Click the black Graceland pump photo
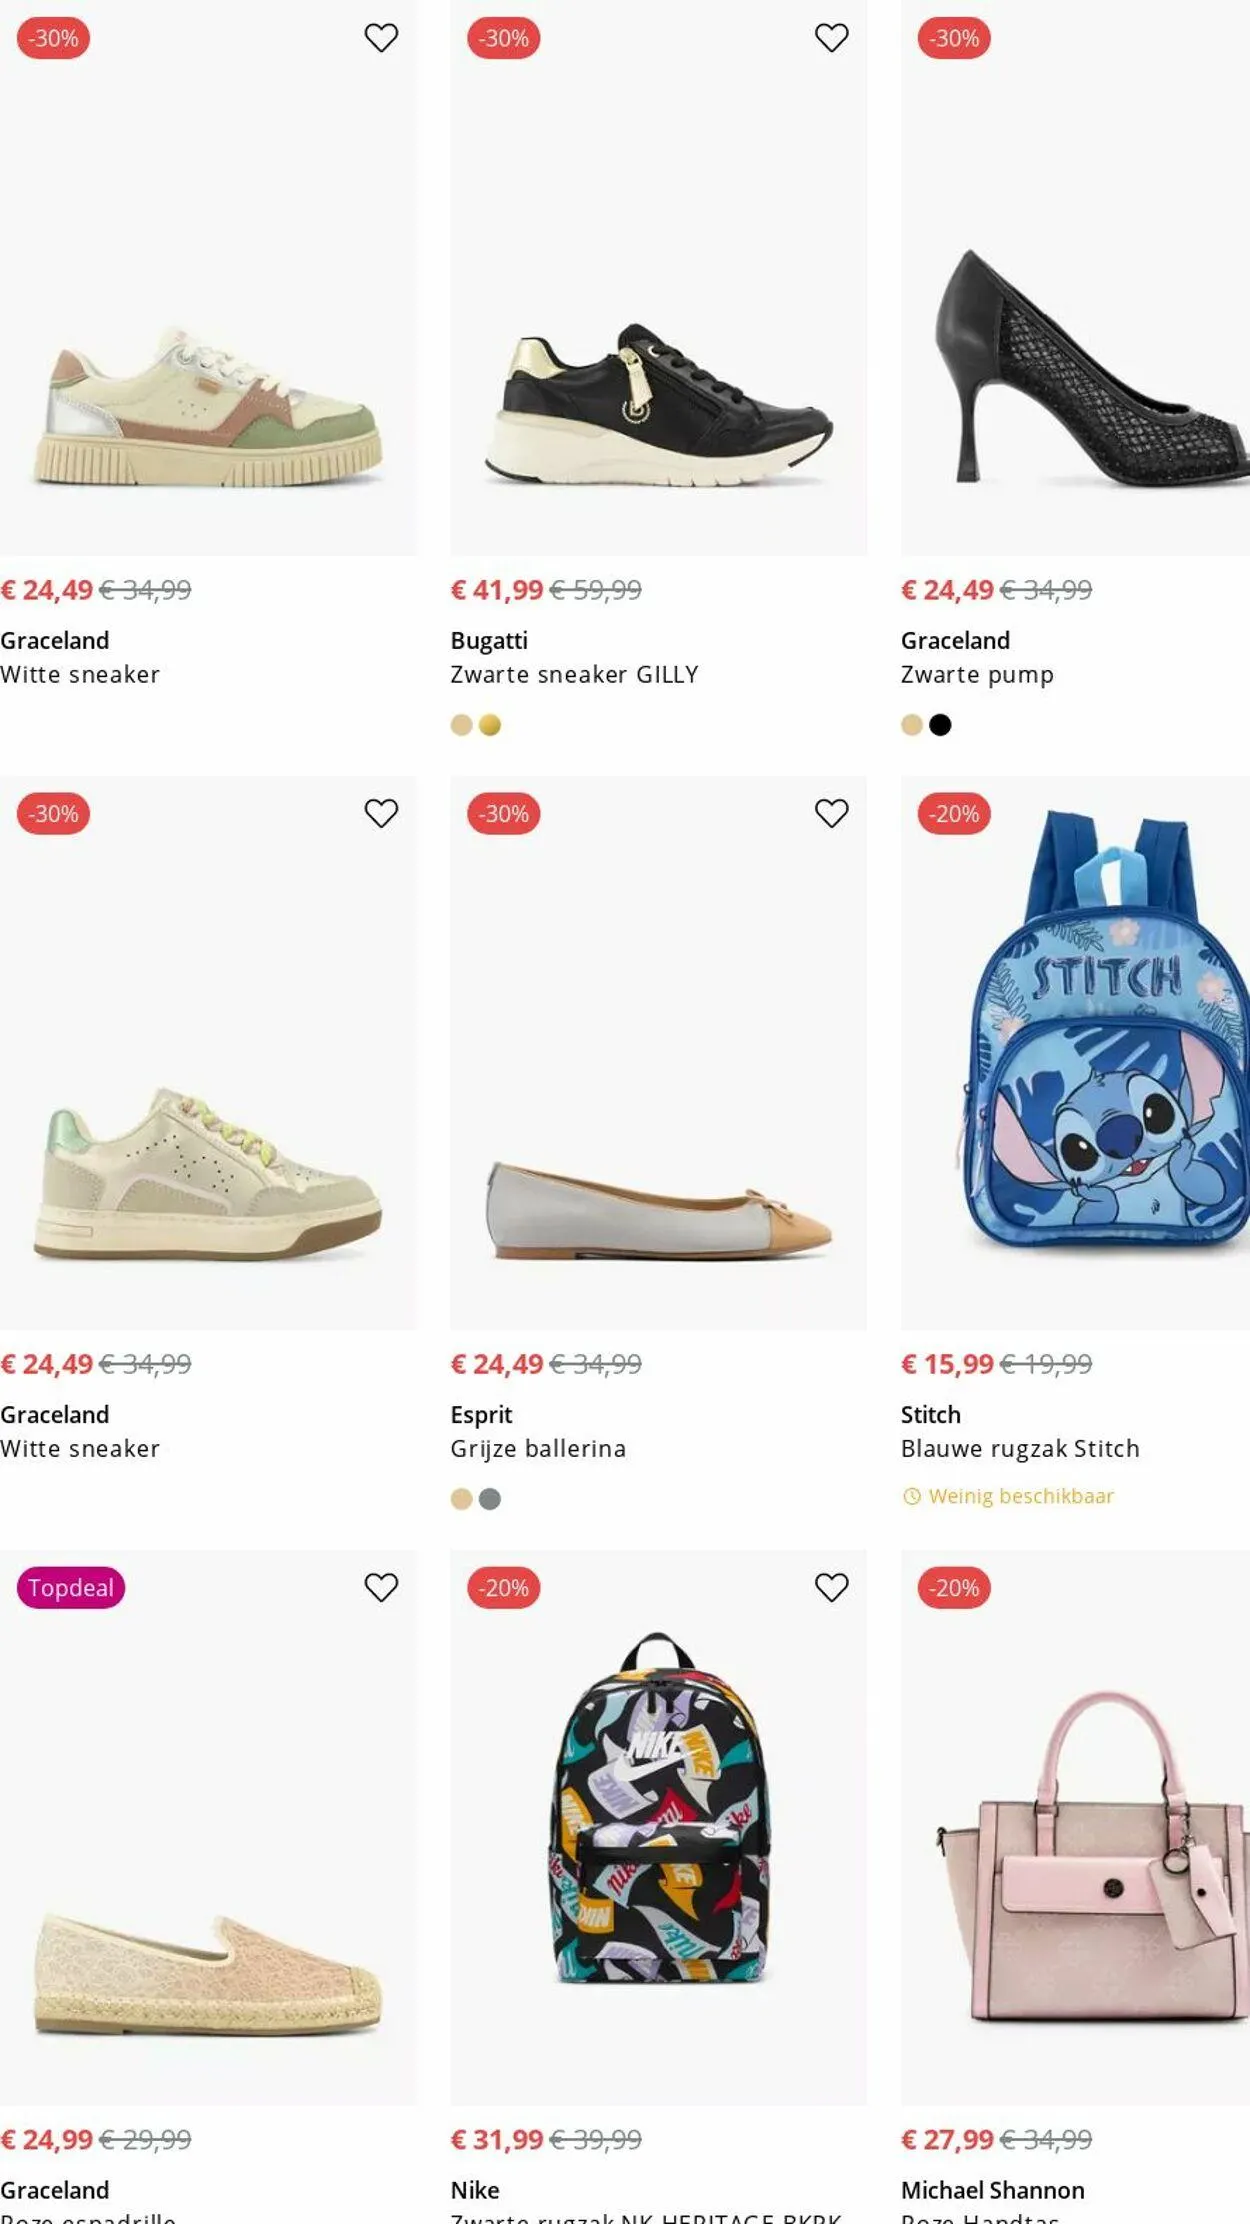 pos(1090,370)
